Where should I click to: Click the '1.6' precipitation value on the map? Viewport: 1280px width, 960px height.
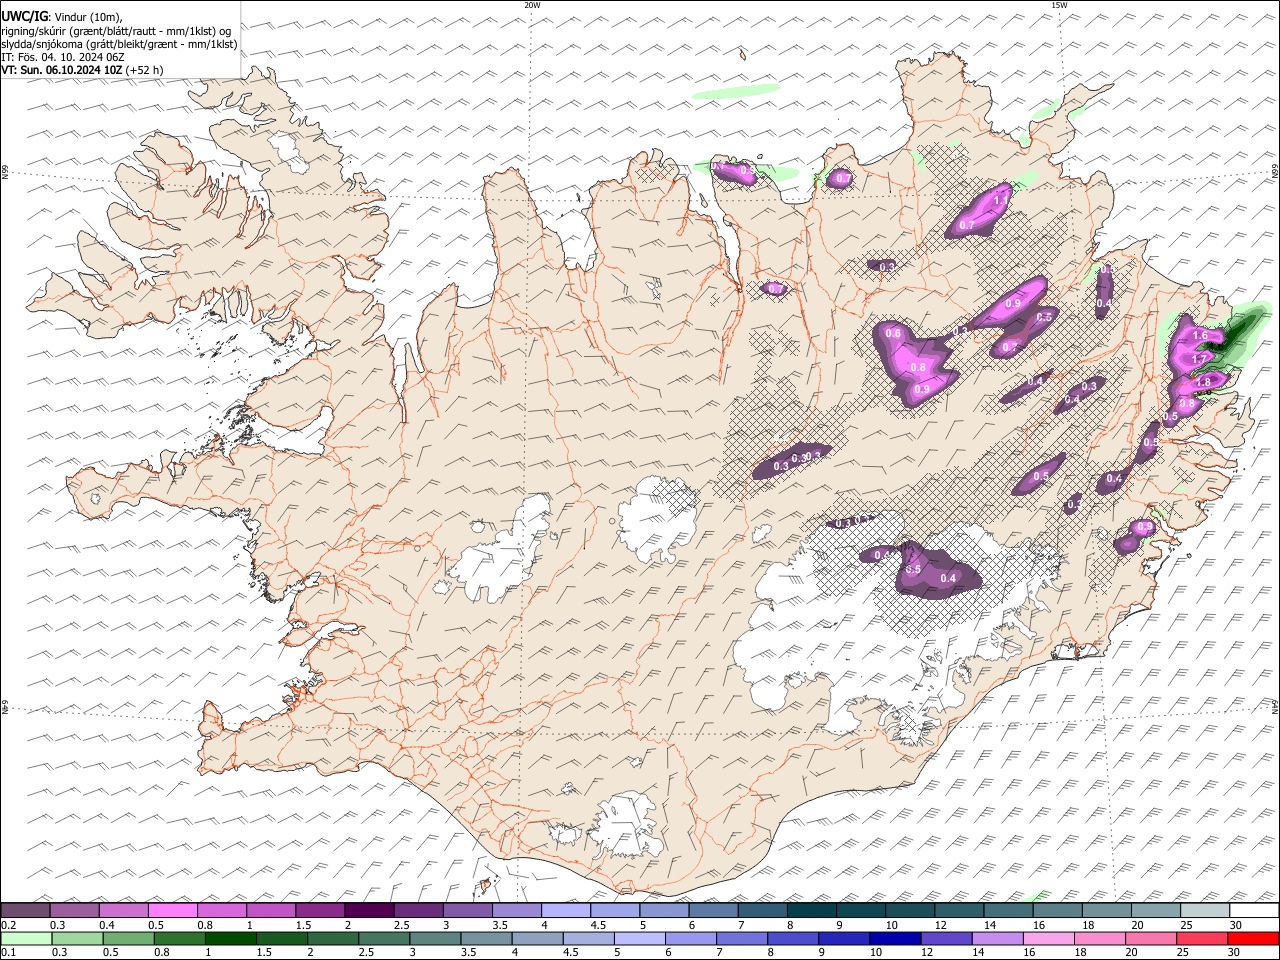(x=1201, y=335)
